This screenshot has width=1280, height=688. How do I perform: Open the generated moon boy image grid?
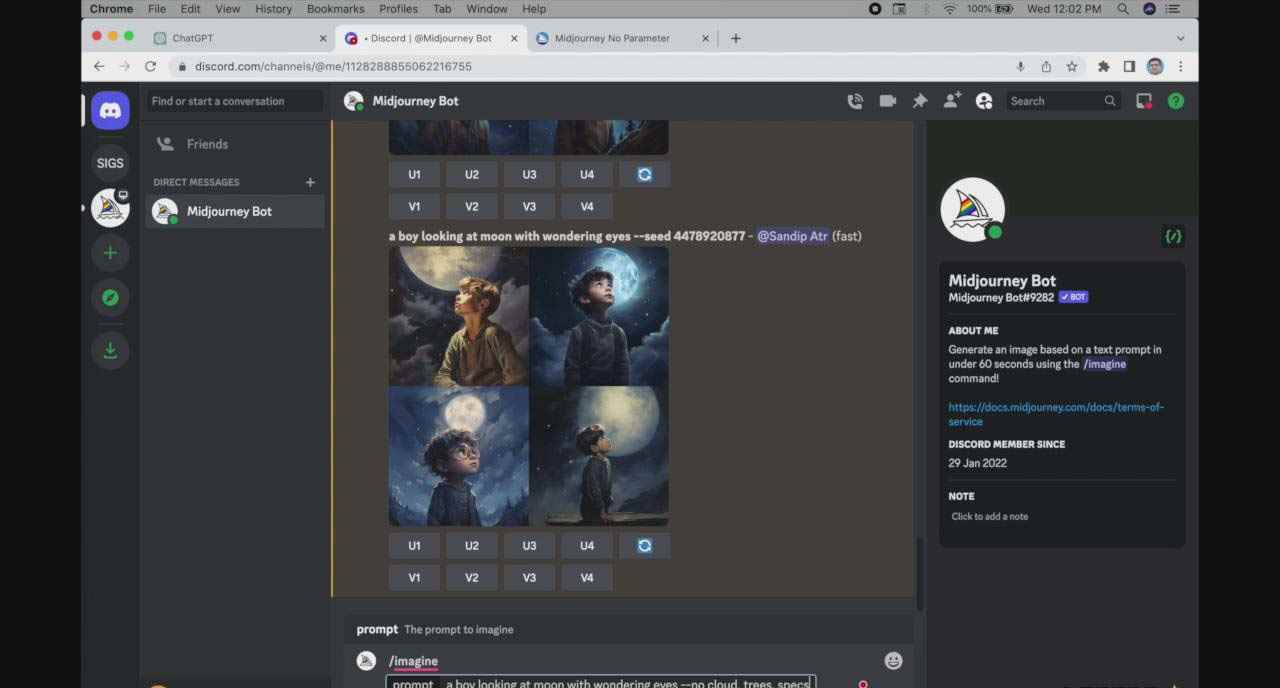[529, 386]
